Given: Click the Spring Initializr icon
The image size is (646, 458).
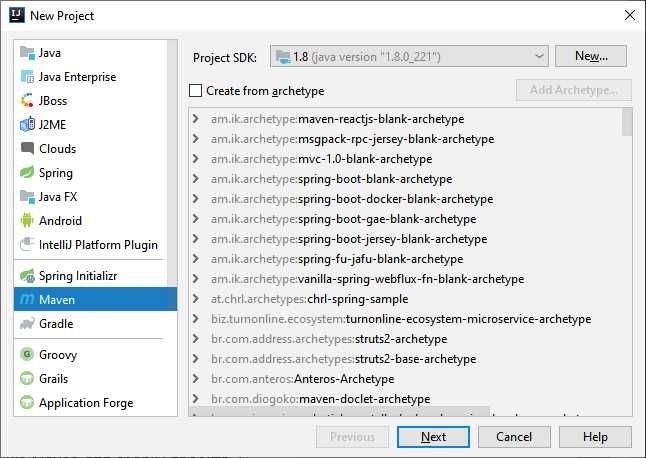Looking at the screenshot, I should (28, 276).
